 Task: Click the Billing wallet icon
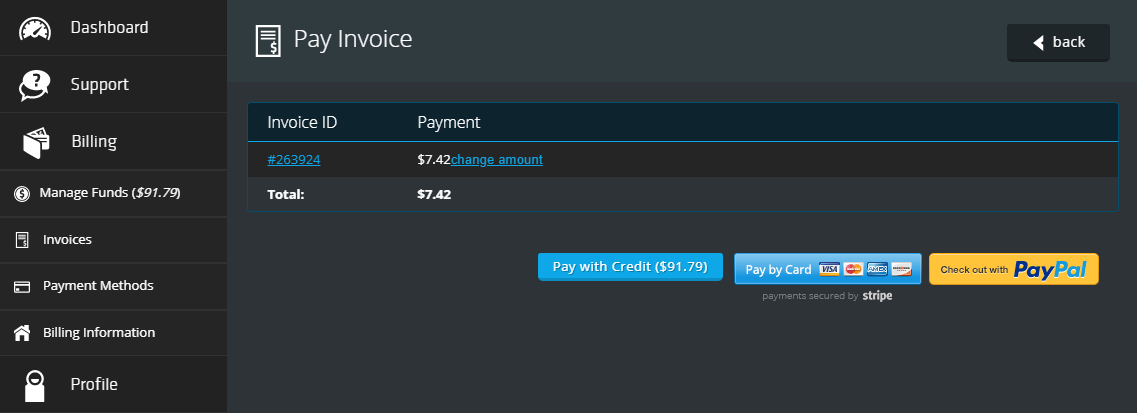pyautogui.click(x=36, y=142)
